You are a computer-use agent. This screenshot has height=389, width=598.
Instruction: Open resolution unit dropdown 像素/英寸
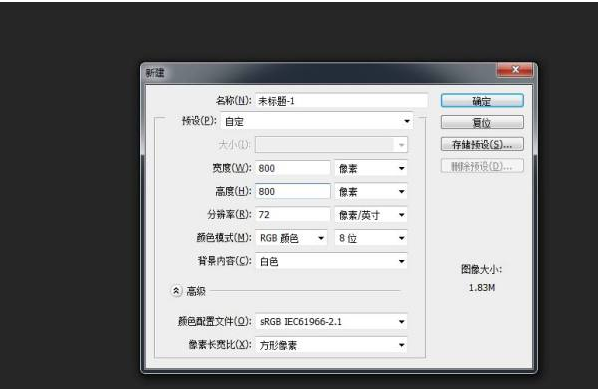coord(371,215)
